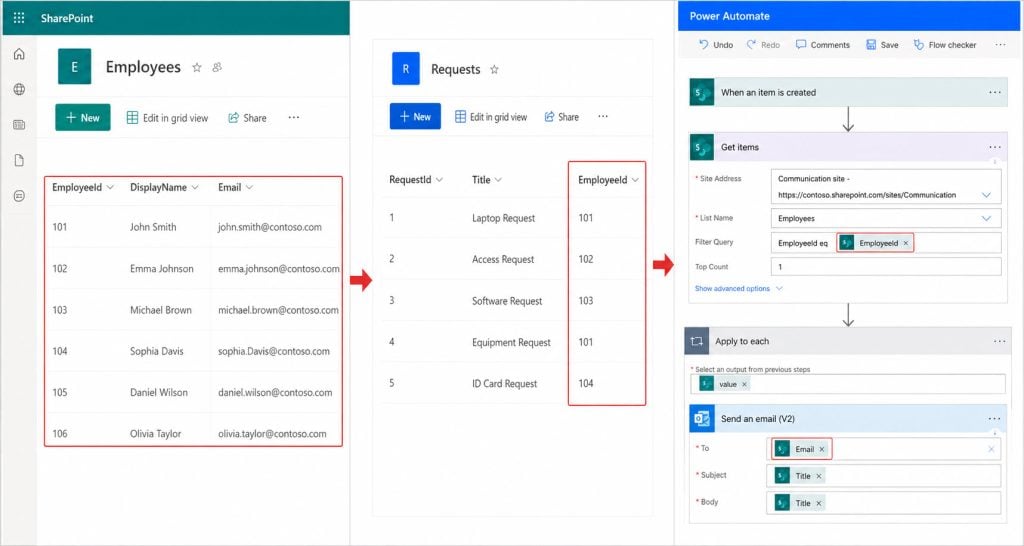This screenshot has width=1024, height=546.
Task: Share the Requests list
Action: [562, 117]
